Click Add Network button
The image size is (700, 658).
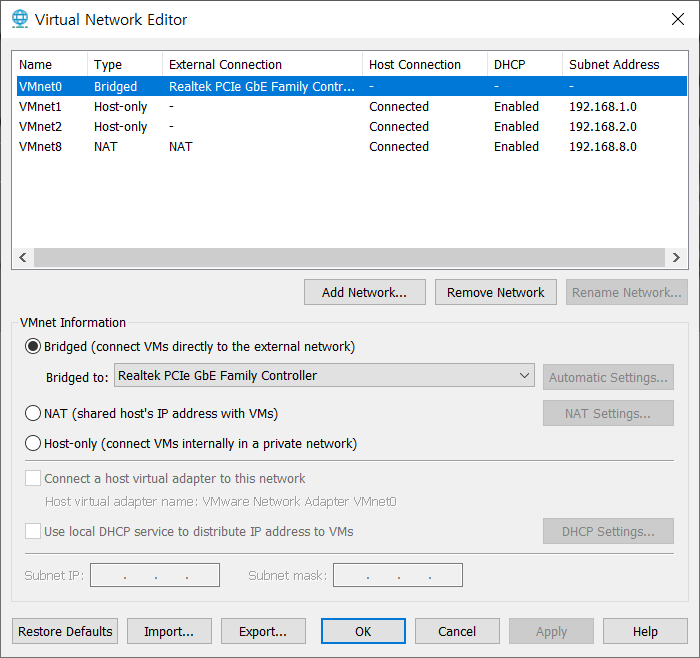(x=365, y=292)
